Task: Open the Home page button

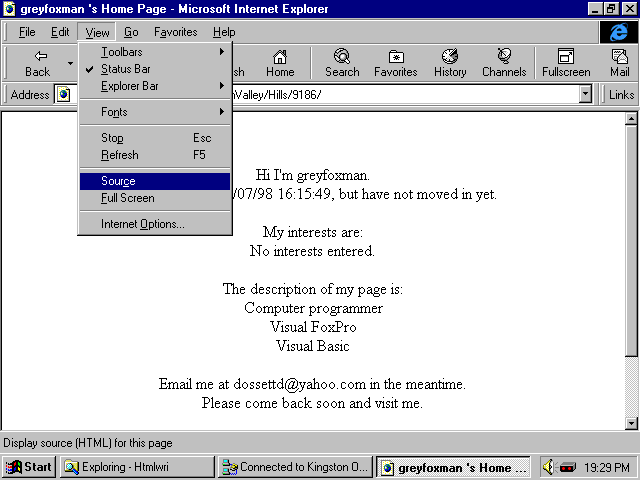Action: click(x=280, y=63)
